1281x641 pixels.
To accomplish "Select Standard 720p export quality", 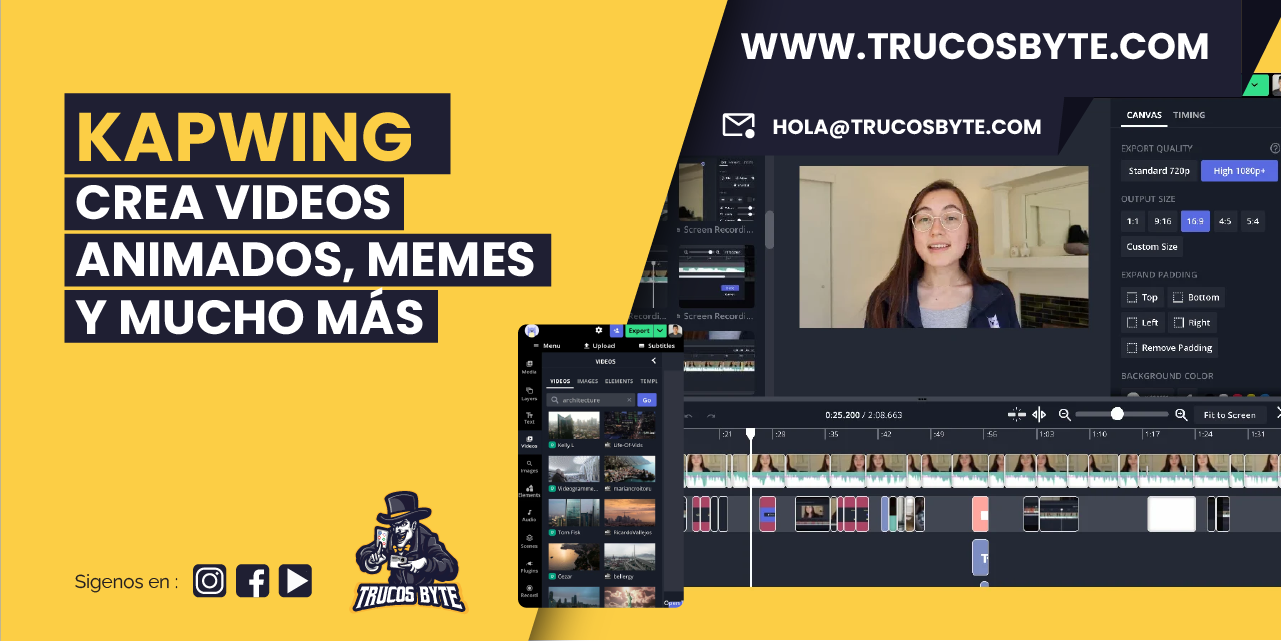I will (1159, 171).
